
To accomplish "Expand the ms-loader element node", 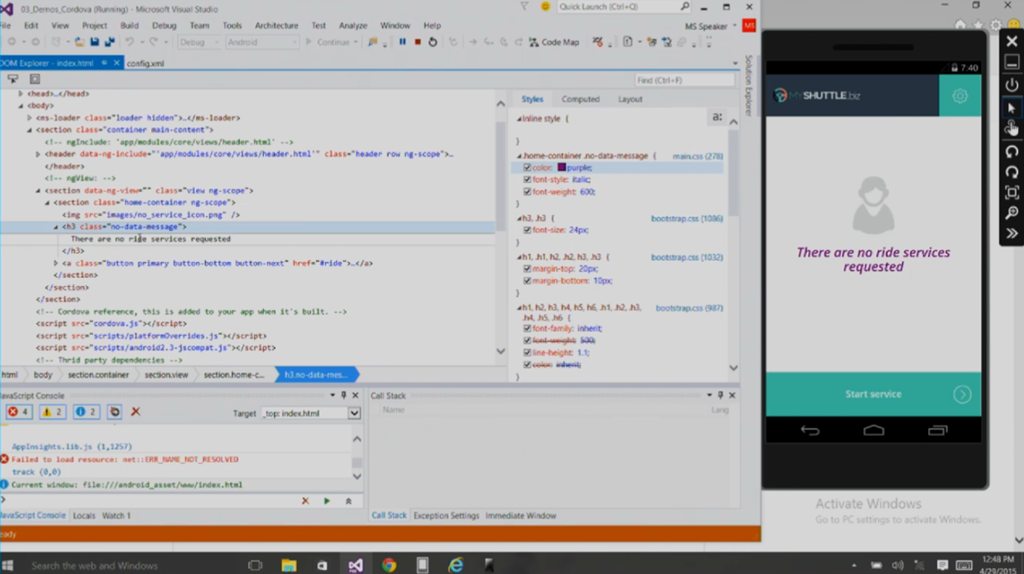I will (x=29, y=118).
